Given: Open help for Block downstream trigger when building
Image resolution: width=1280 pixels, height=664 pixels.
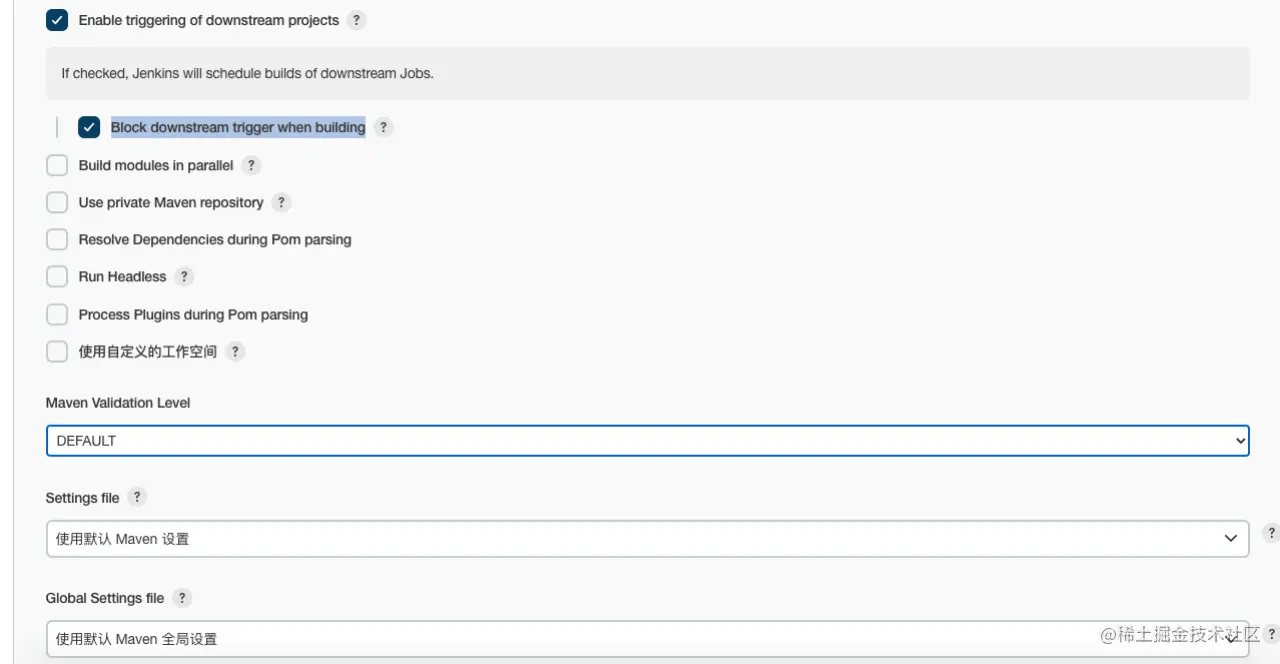Looking at the screenshot, I should tap(384, 127).
